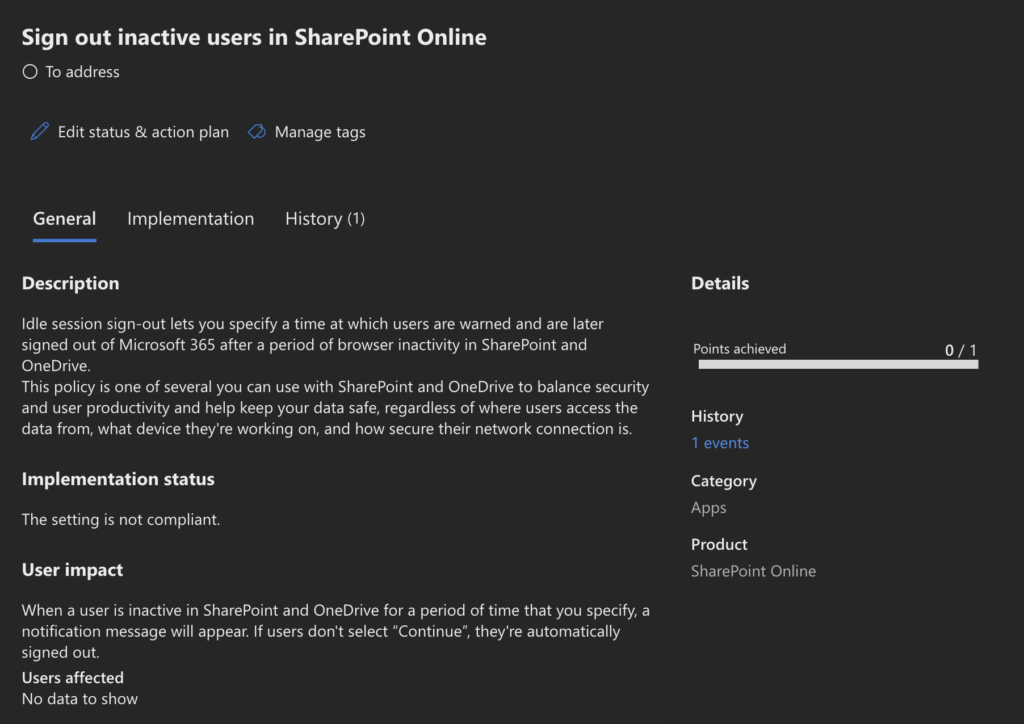Click the No data to show text
This screenshot has width=1024, height=724.
(x=80, y=699)
